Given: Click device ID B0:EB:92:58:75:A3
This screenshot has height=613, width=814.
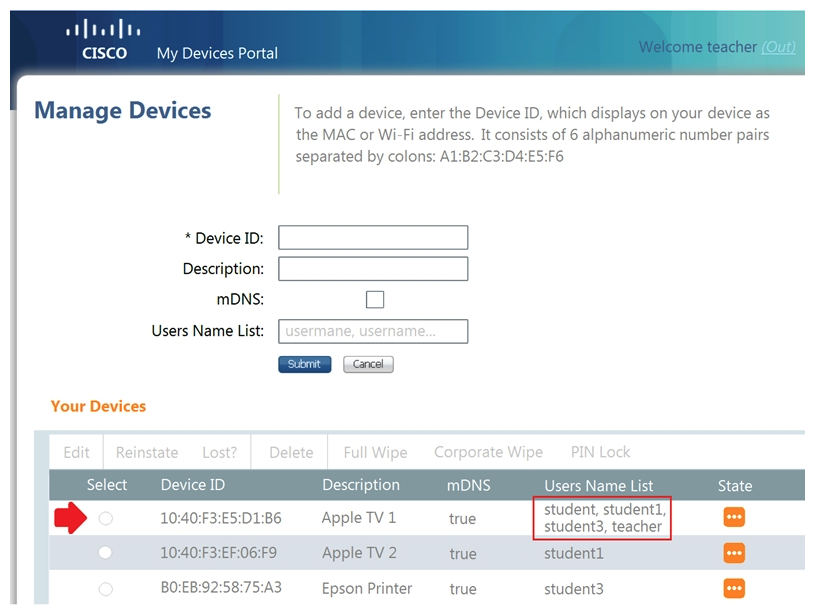Looking at the screenshot, I should pos(221,588).
